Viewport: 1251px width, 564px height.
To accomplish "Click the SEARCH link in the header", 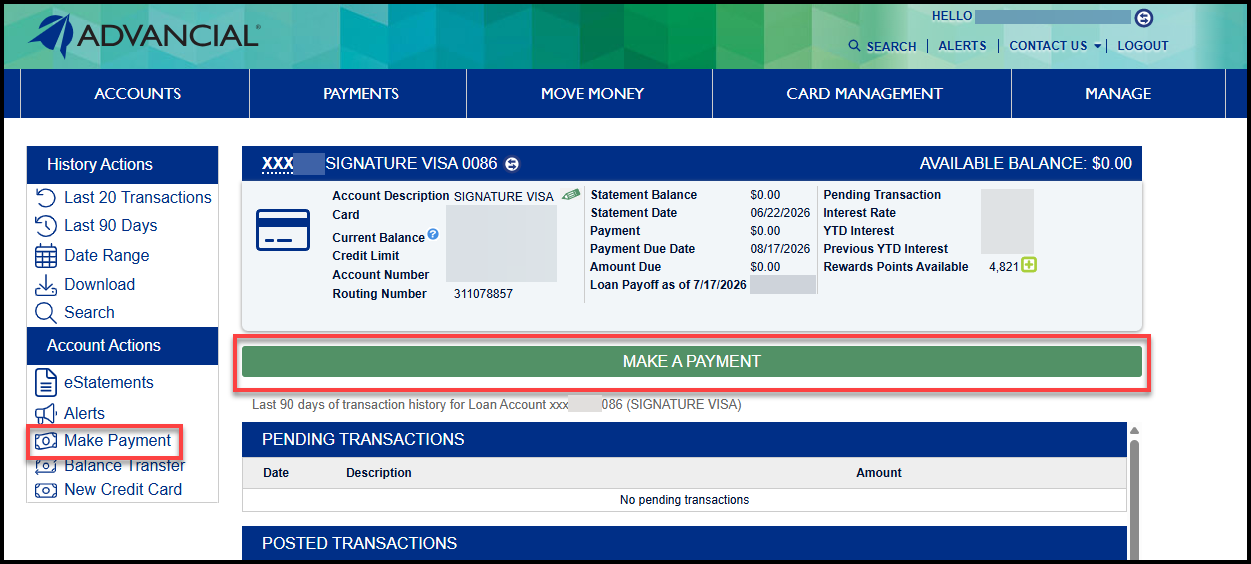I will coord(892,46).
